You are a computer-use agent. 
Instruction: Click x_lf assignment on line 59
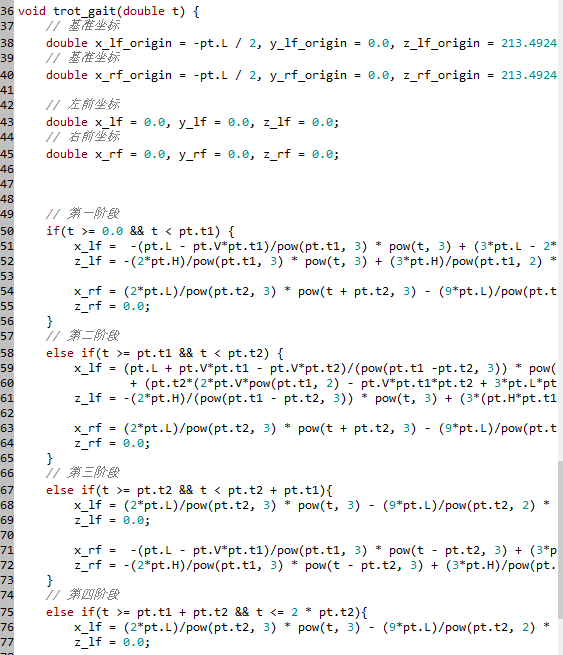pos(315,368)
